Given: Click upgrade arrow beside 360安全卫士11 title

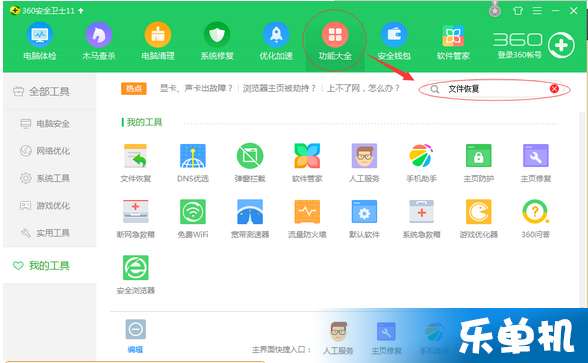Looking at the screenshot, I should tap(81, 11).
